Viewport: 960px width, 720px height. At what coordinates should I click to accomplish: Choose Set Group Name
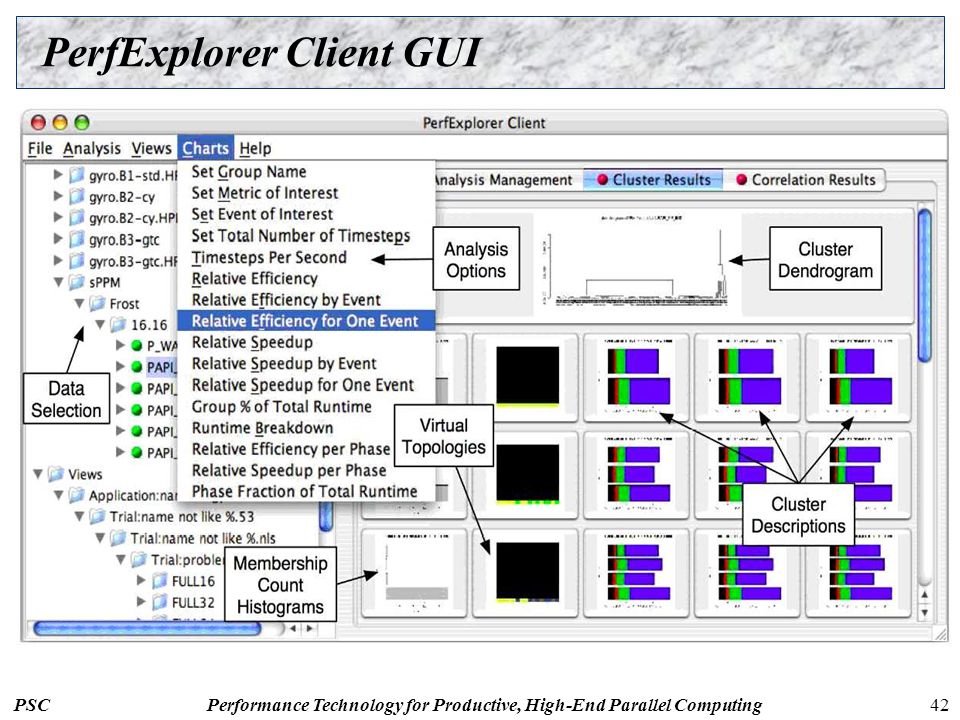point(249,172)
